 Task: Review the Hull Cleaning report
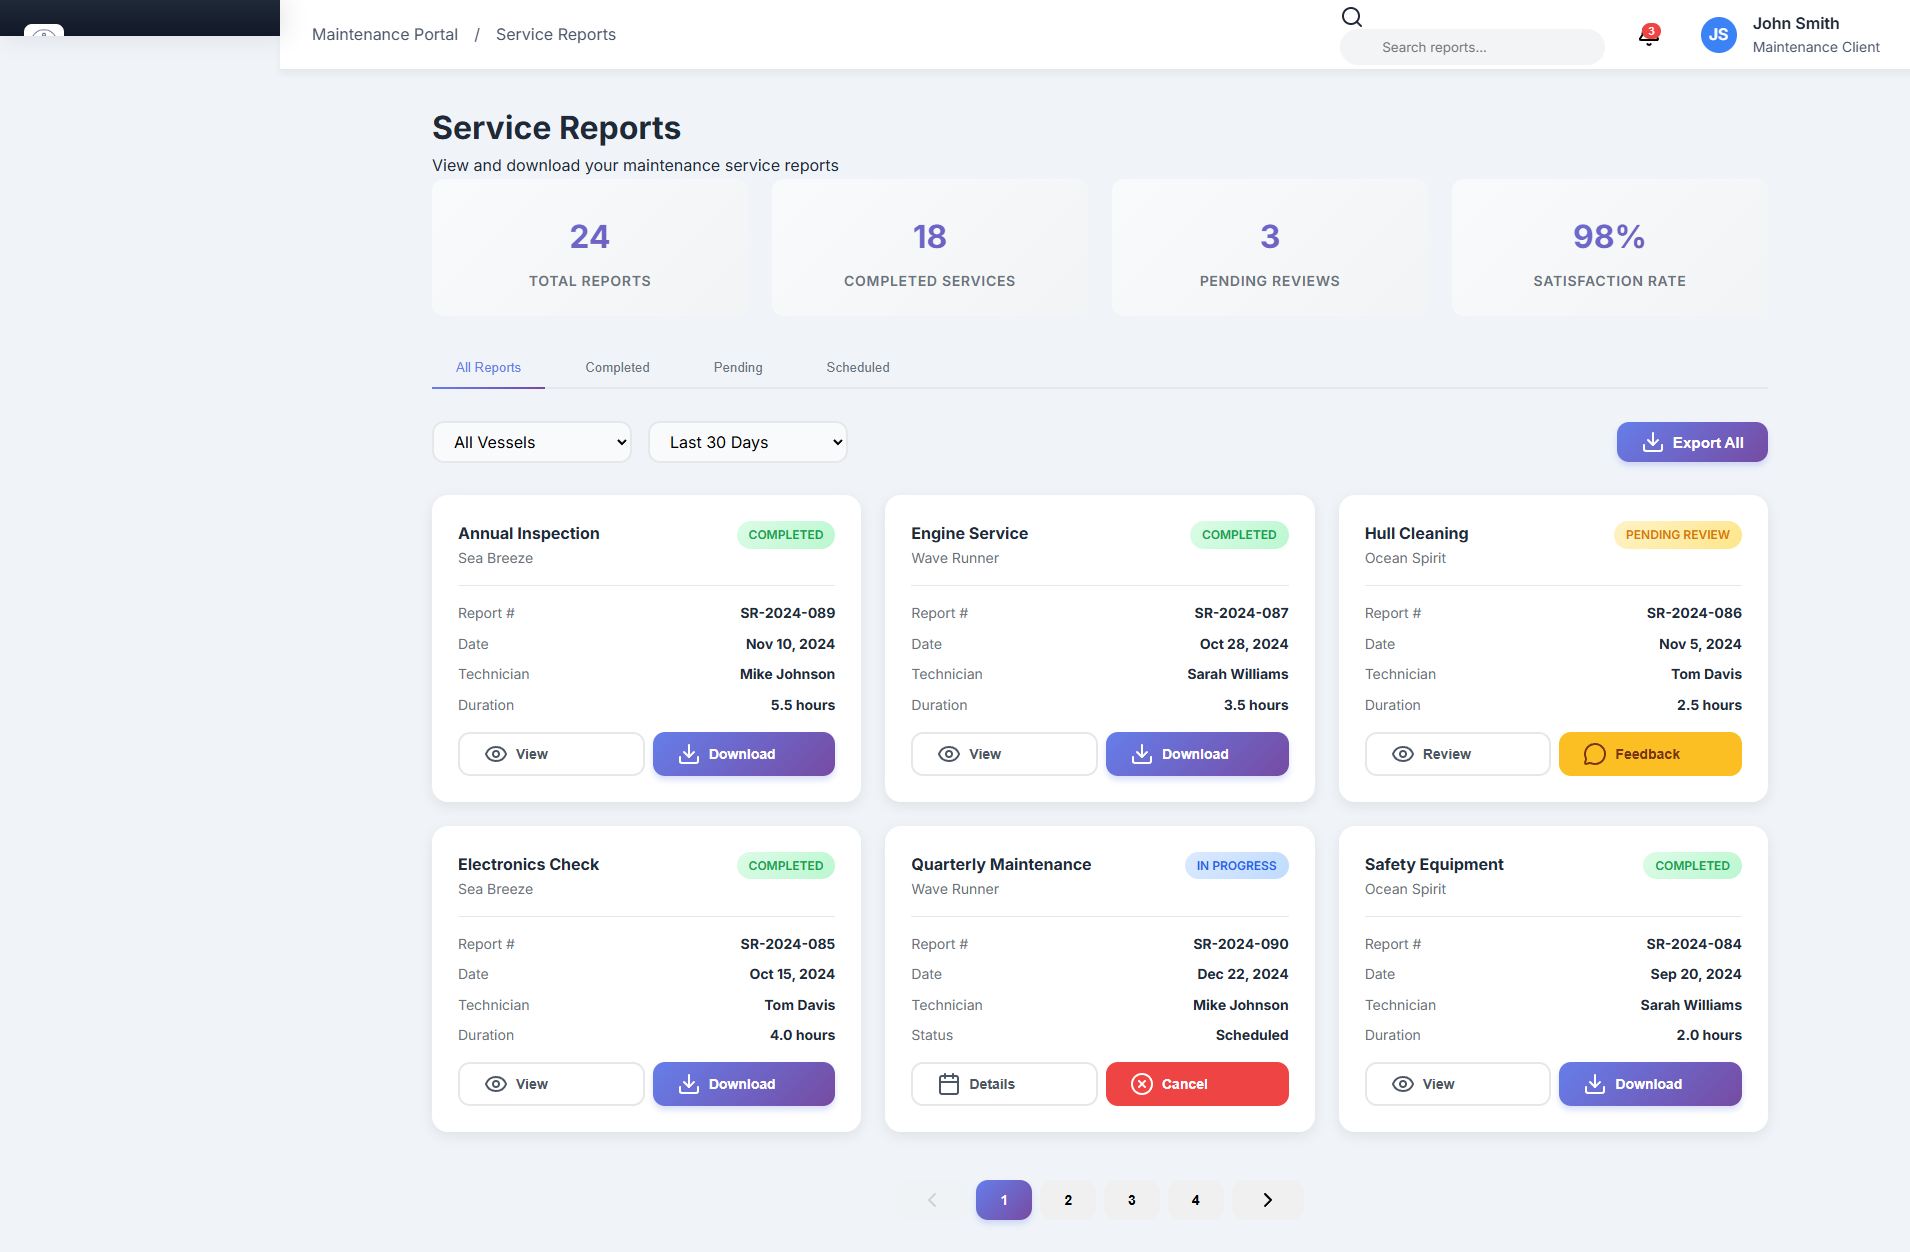1456,754
